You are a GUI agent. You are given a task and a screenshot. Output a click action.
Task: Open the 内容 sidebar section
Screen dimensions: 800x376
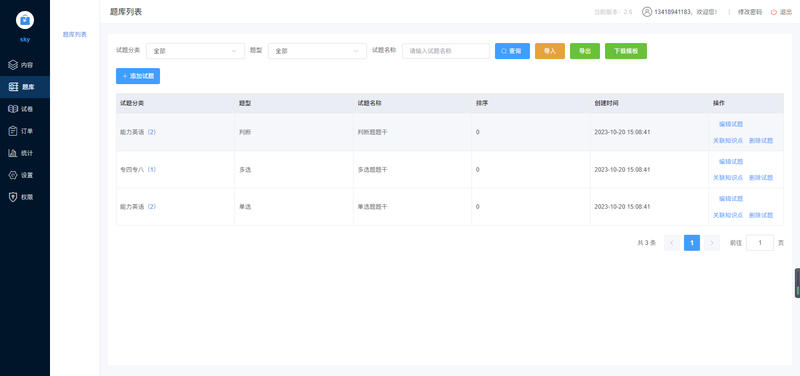(x=24, y=65)
